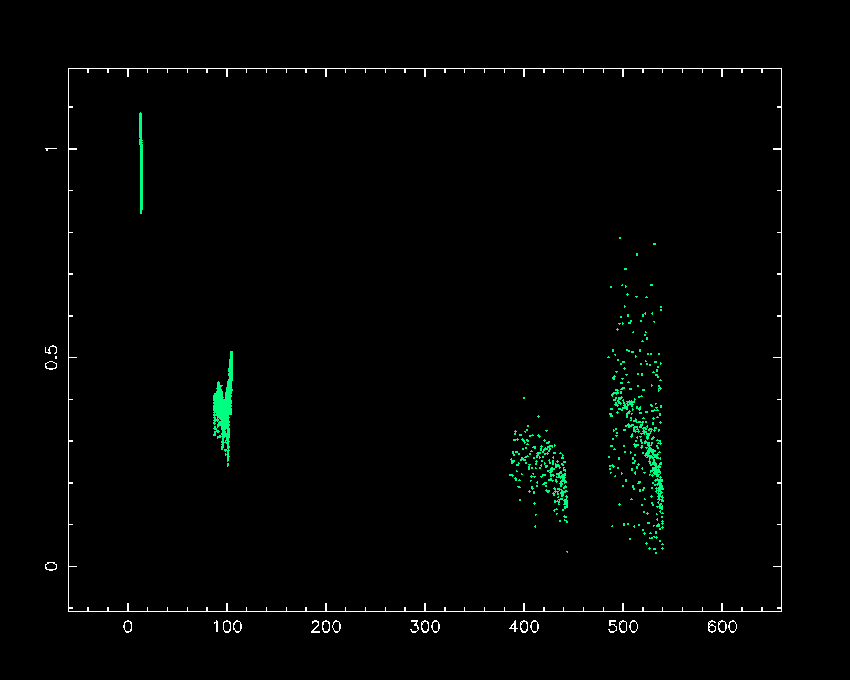
Task: Click the x-axis label 500
Action: pyautogui.click(x=623, y=627)
